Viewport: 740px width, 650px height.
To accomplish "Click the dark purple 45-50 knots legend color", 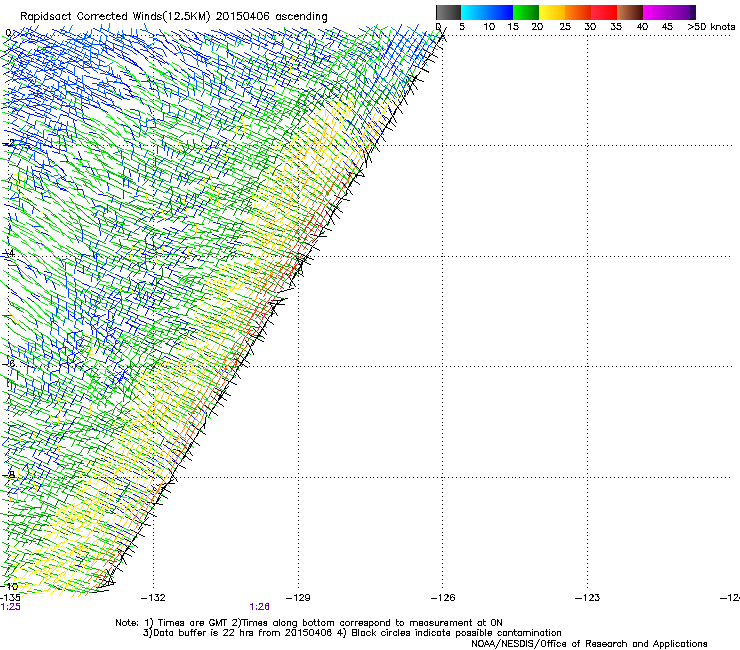I will tap(682, 12).
